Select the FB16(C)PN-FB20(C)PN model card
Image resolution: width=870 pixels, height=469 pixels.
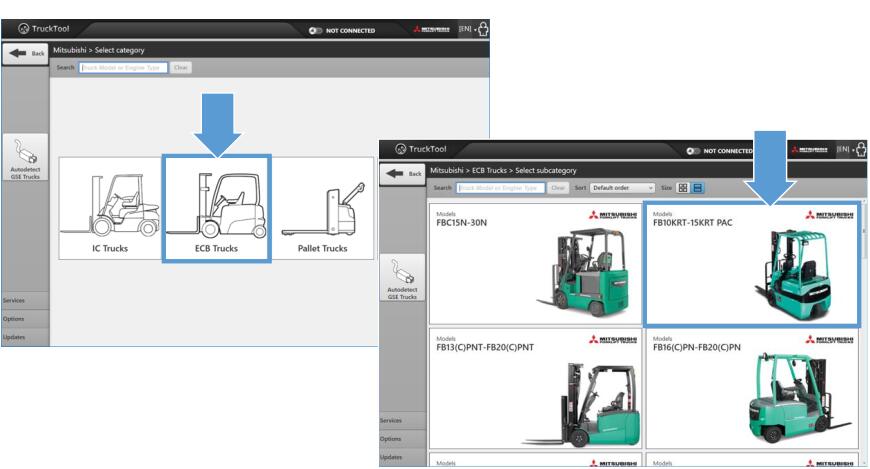click(x=752, y=389)
